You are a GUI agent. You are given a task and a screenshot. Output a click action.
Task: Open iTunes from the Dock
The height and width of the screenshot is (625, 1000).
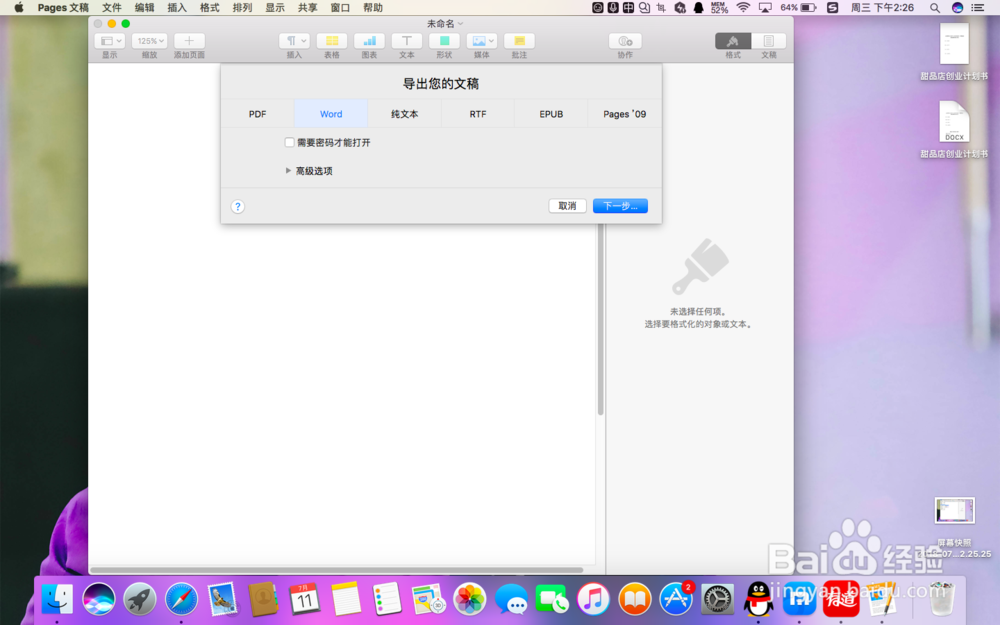(x=593, y=599)
